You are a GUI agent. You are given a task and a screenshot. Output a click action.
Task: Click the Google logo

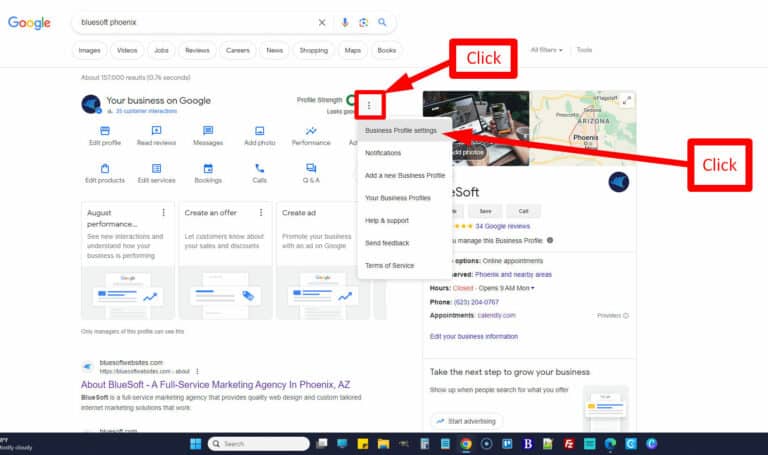point(29,23)
